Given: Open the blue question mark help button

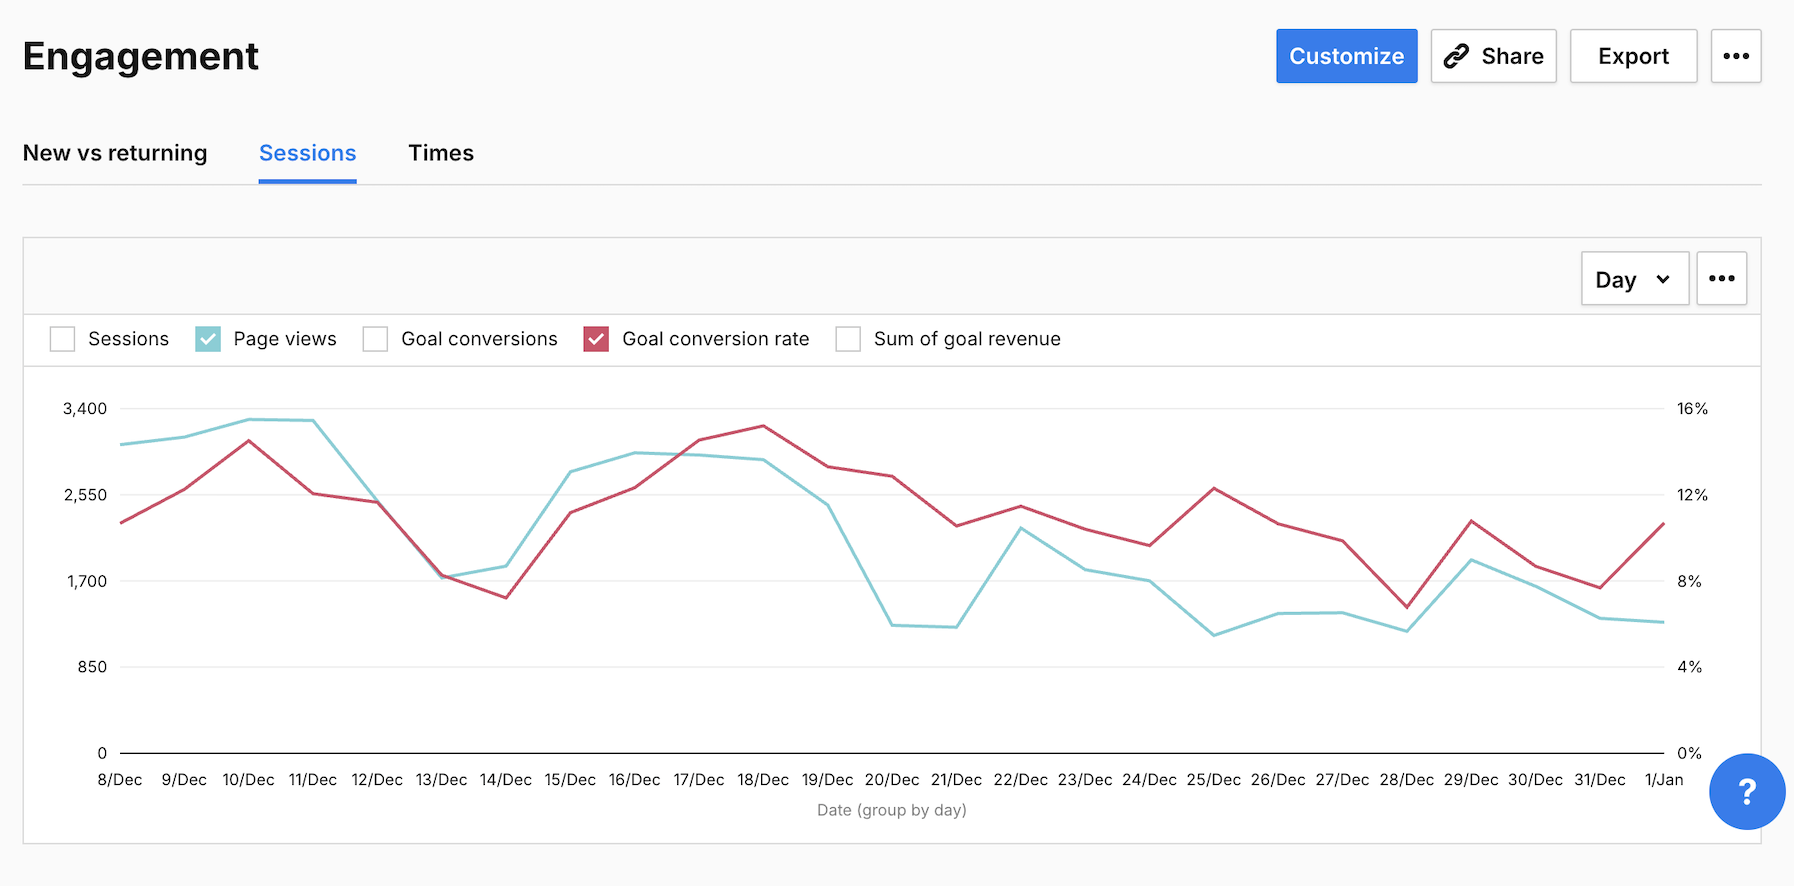Looking at the screenshot, I should 1747,791.
